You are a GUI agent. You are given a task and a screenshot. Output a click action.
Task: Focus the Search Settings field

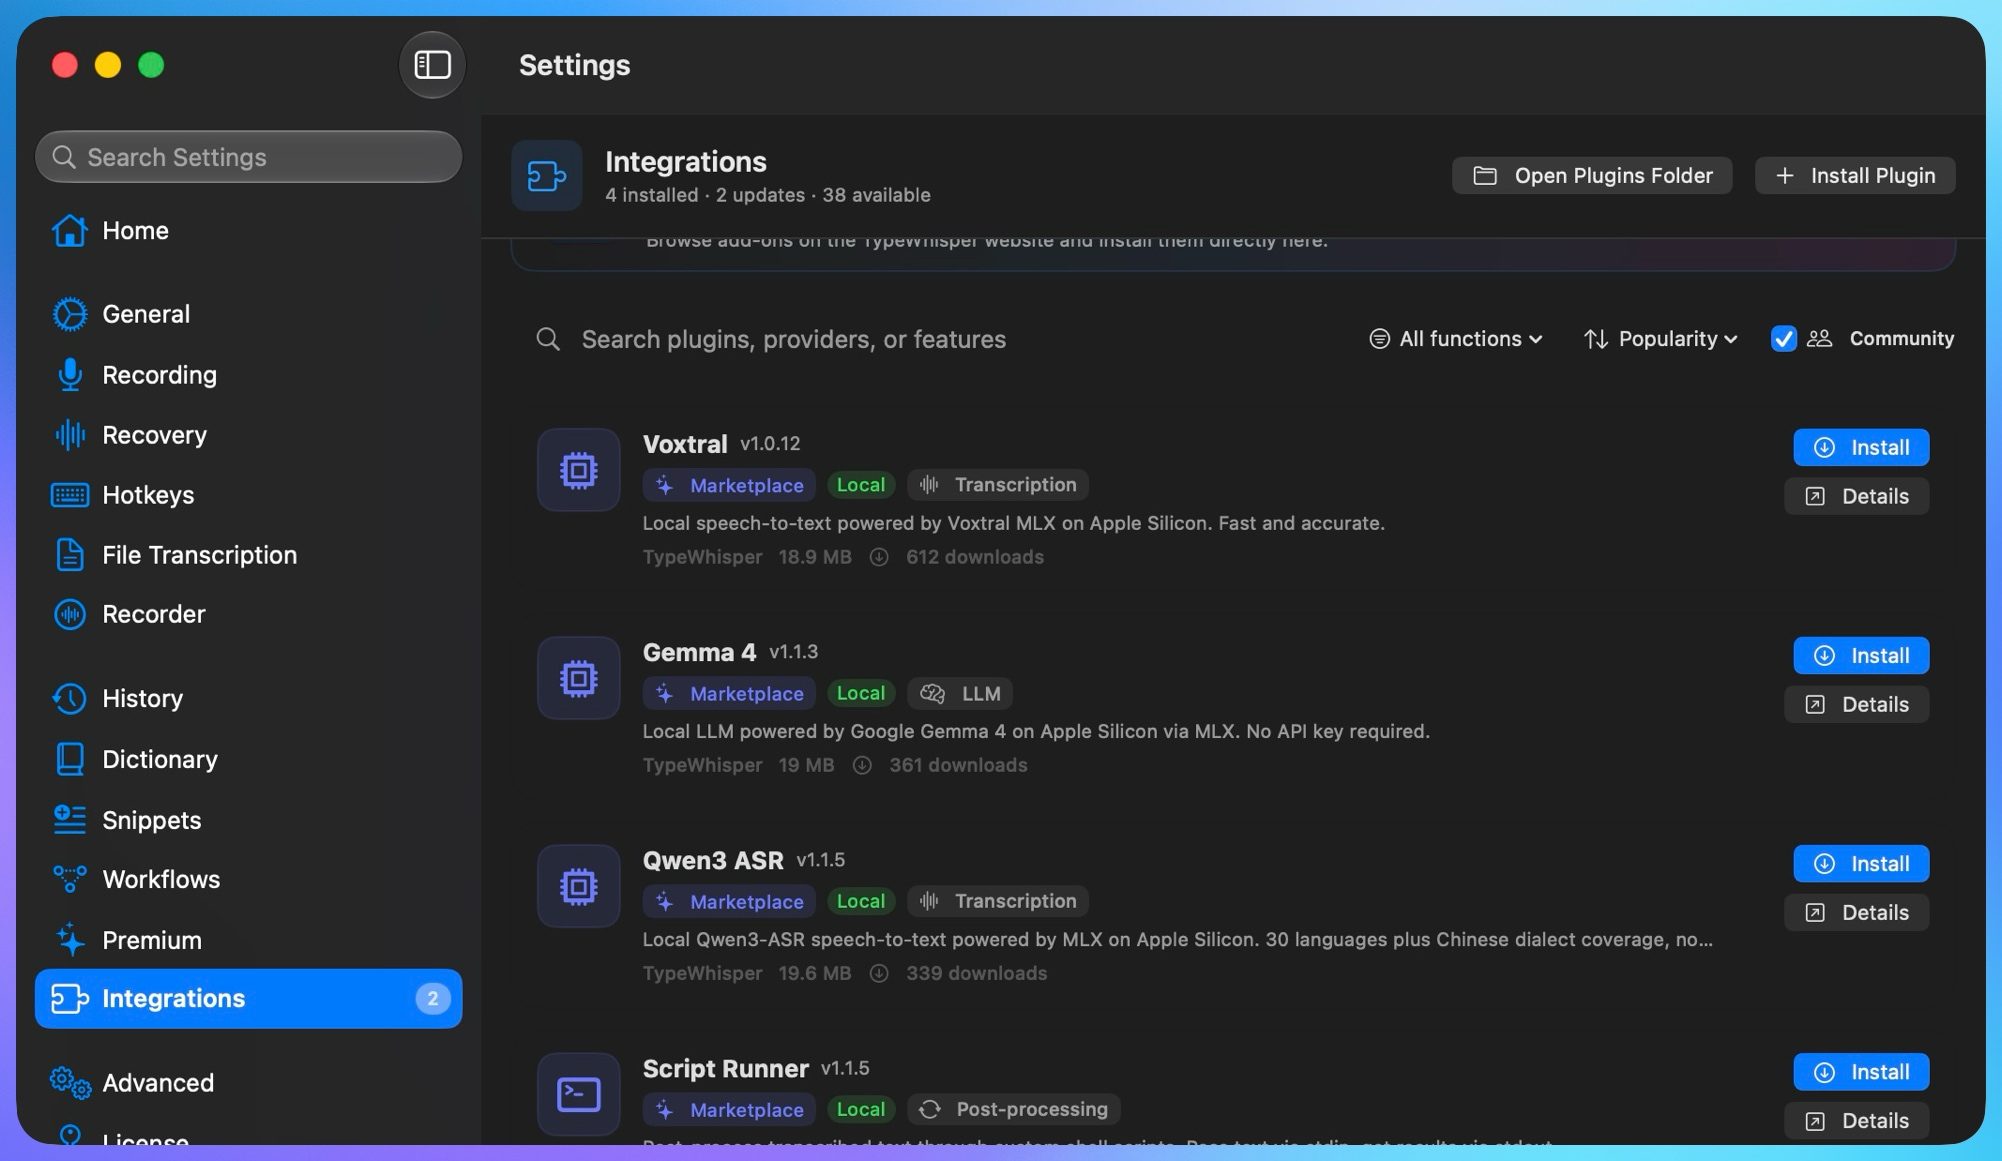pos(248,157)
